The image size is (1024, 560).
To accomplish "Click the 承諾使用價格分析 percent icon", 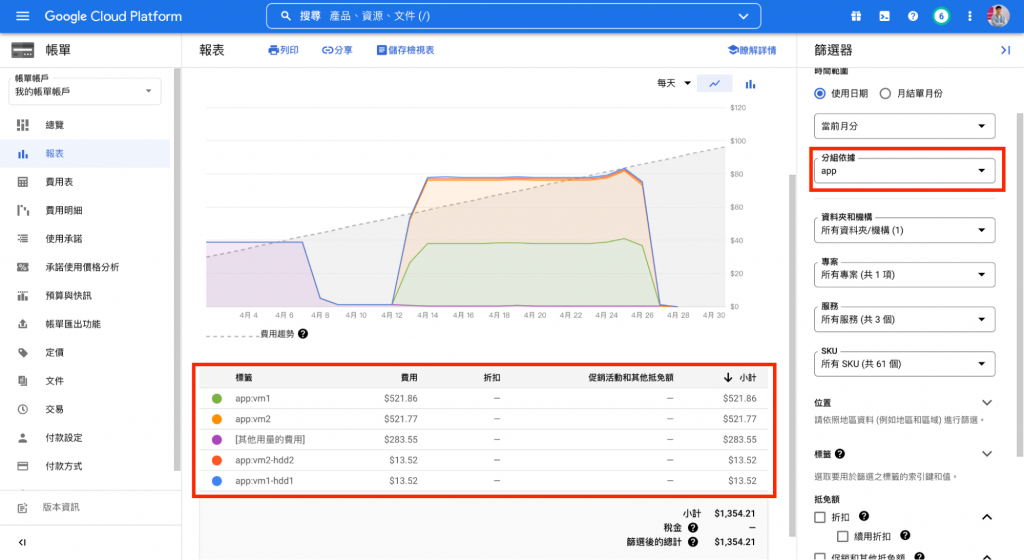I will (23, 267).
